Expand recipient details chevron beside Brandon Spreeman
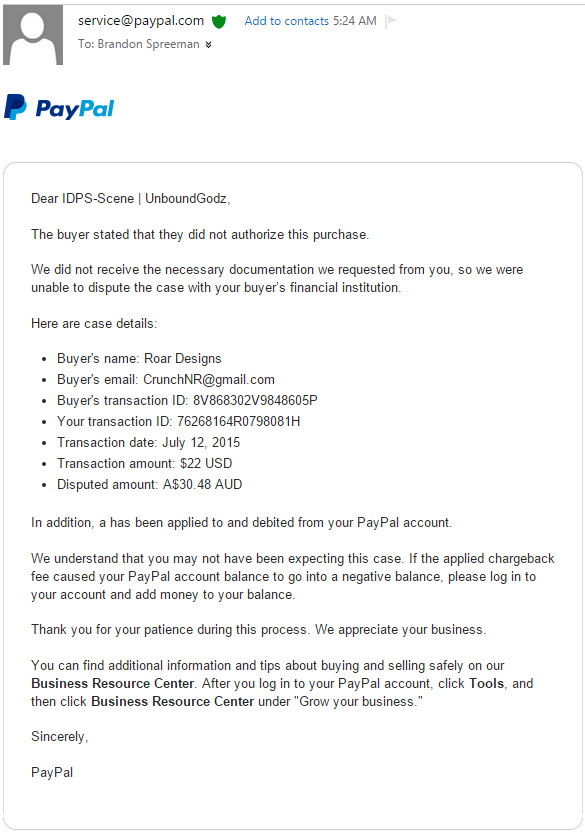585x832 pixels. [x=209, y=45]
